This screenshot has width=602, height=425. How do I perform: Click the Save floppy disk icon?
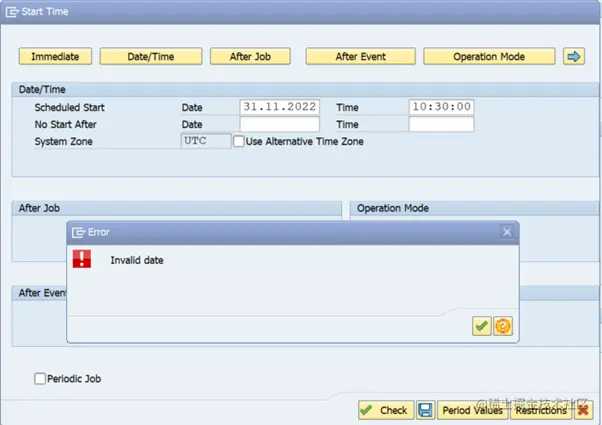[425, 410]
